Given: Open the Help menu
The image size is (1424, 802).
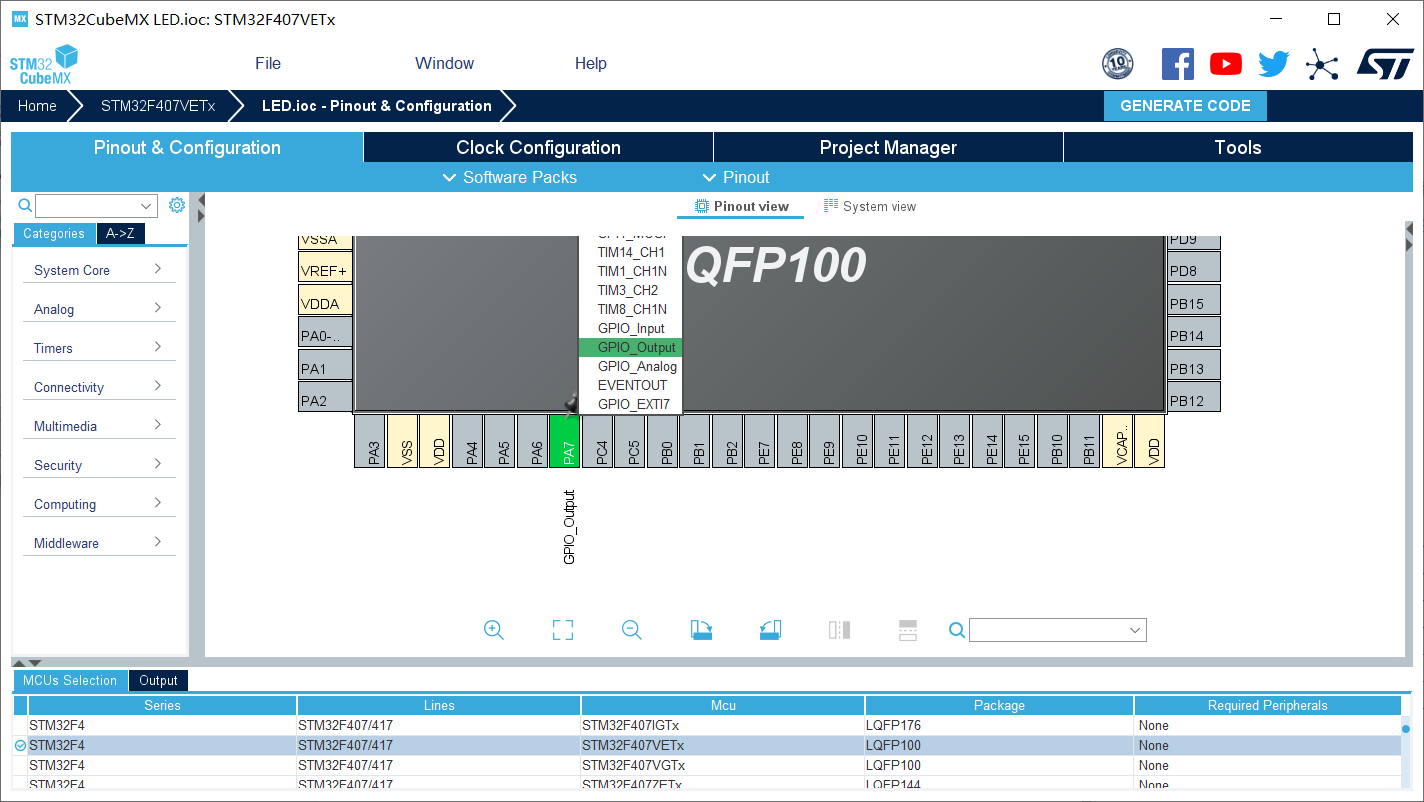Looking at the screenshot, I should tap(590, 63).
